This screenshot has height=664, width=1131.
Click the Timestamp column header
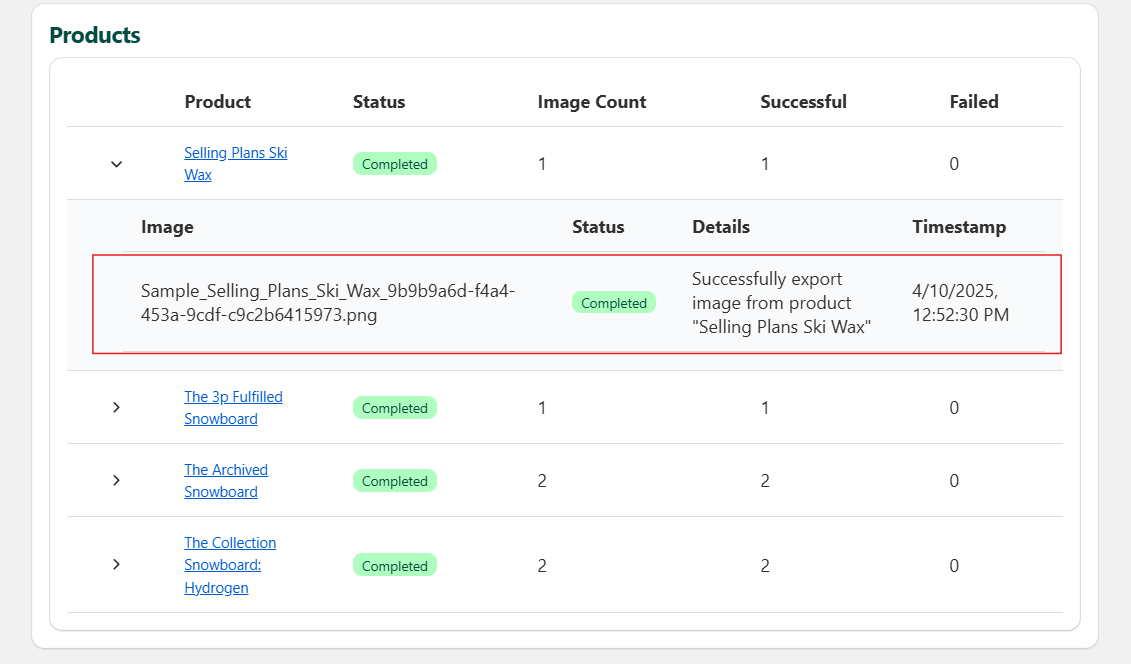coord(958,227)
